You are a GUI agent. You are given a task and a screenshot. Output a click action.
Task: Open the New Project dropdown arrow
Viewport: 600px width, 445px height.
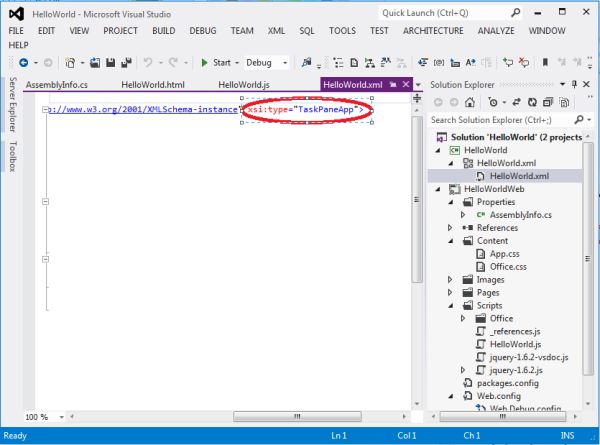82,63
